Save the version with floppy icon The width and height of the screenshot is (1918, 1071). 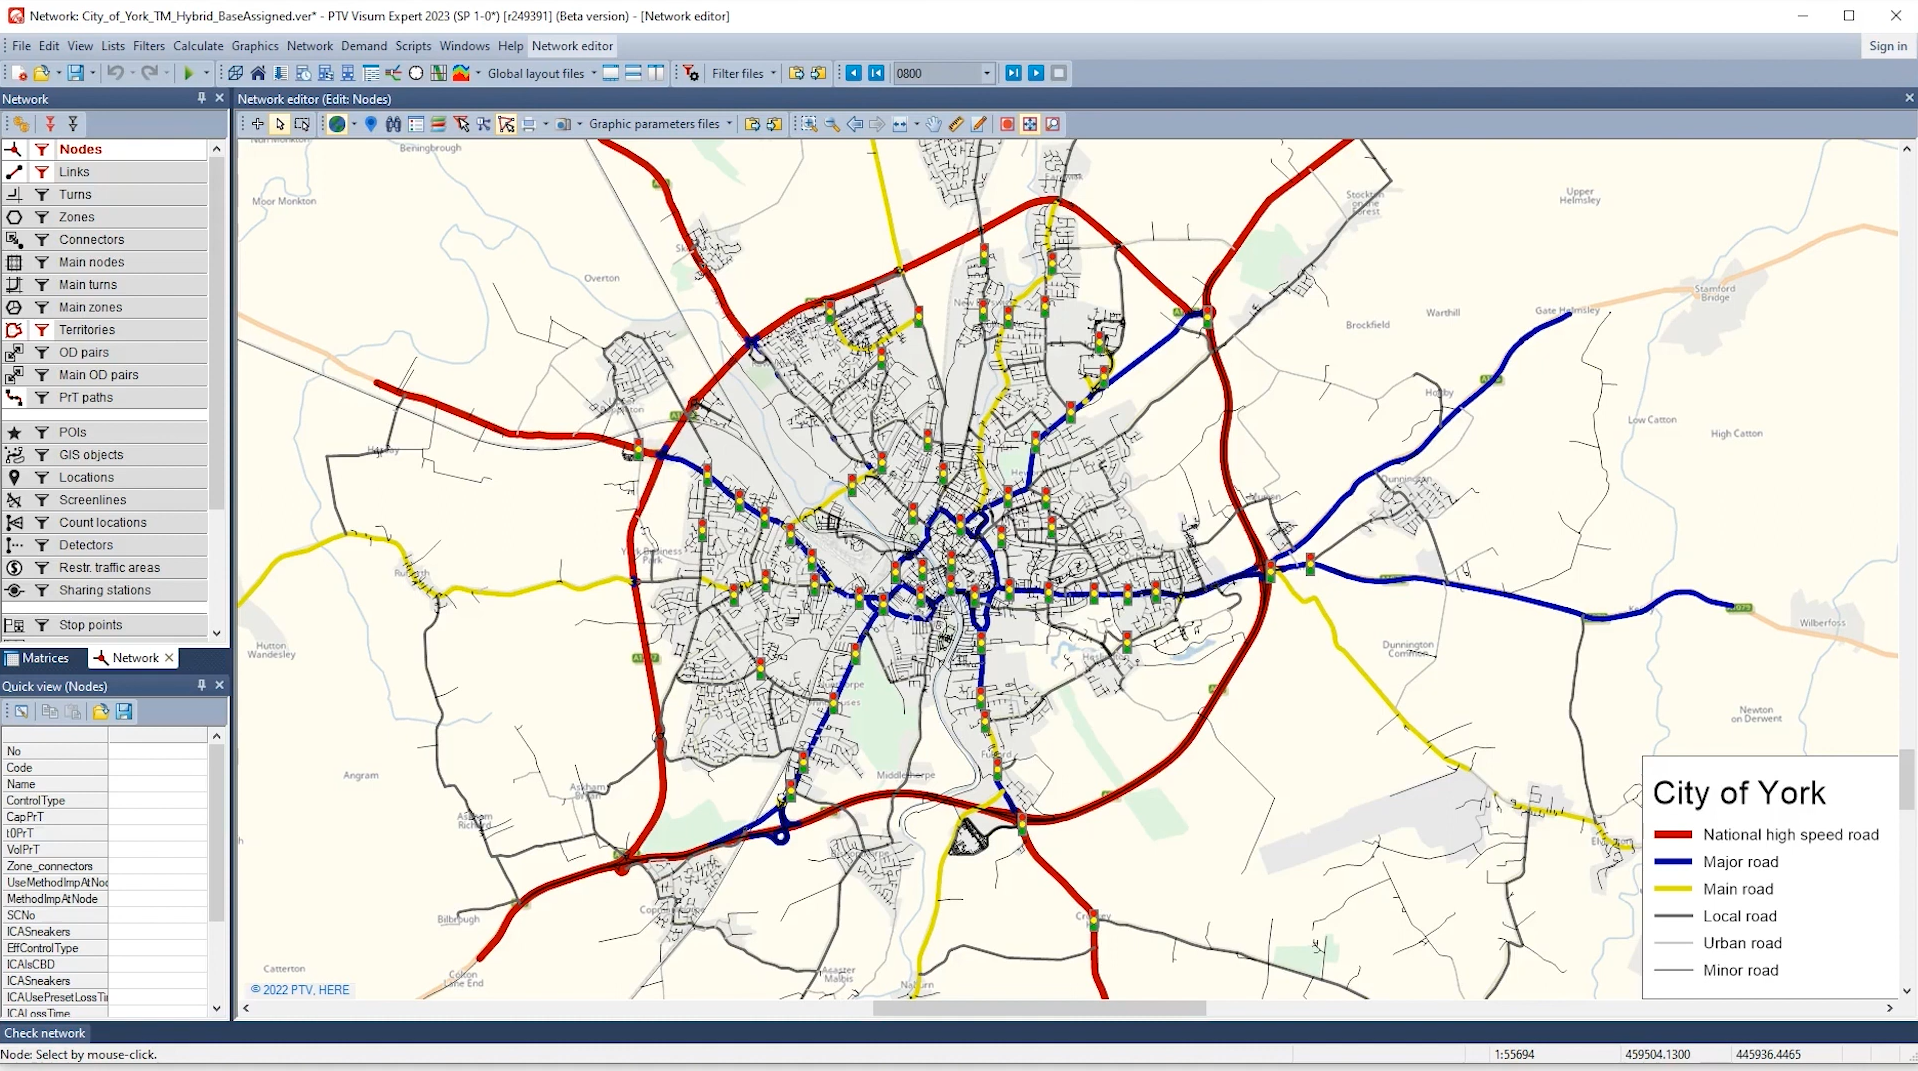click(75, 73)
